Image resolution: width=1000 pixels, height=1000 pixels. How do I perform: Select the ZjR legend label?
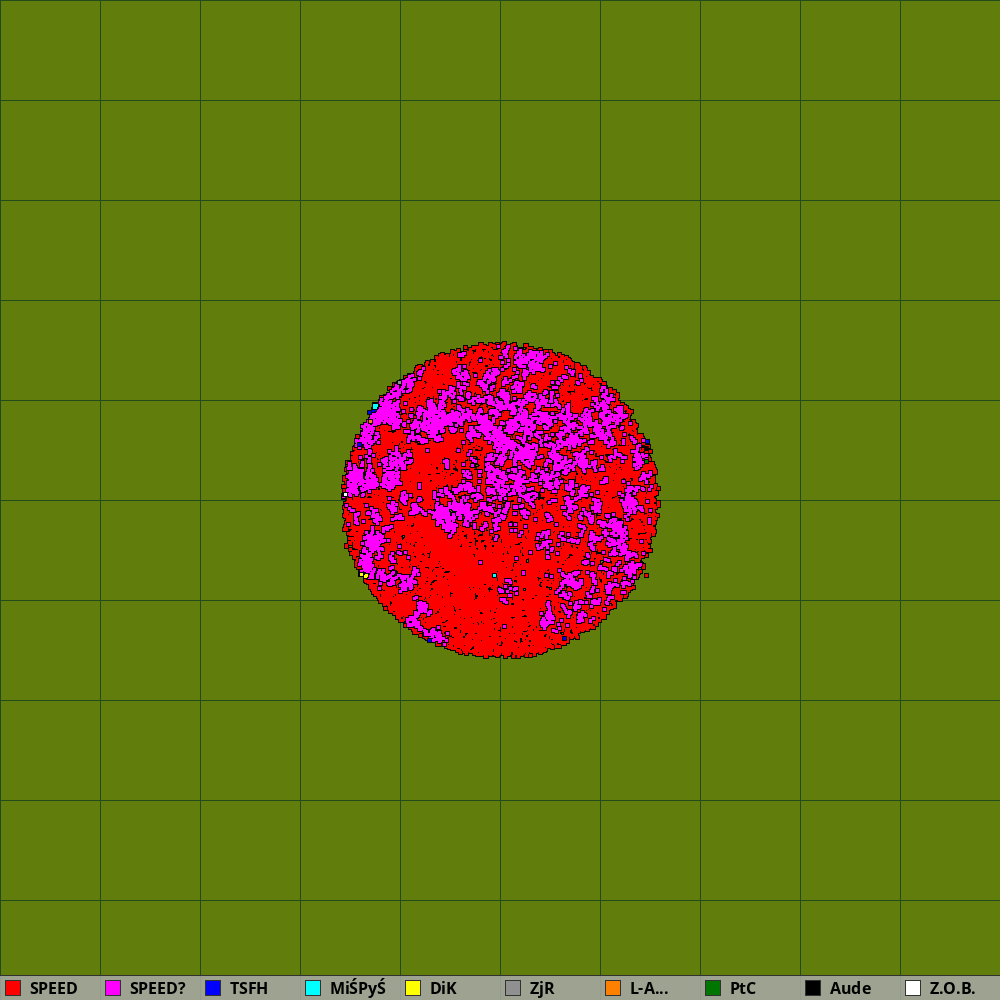click(x=542, y=989)
